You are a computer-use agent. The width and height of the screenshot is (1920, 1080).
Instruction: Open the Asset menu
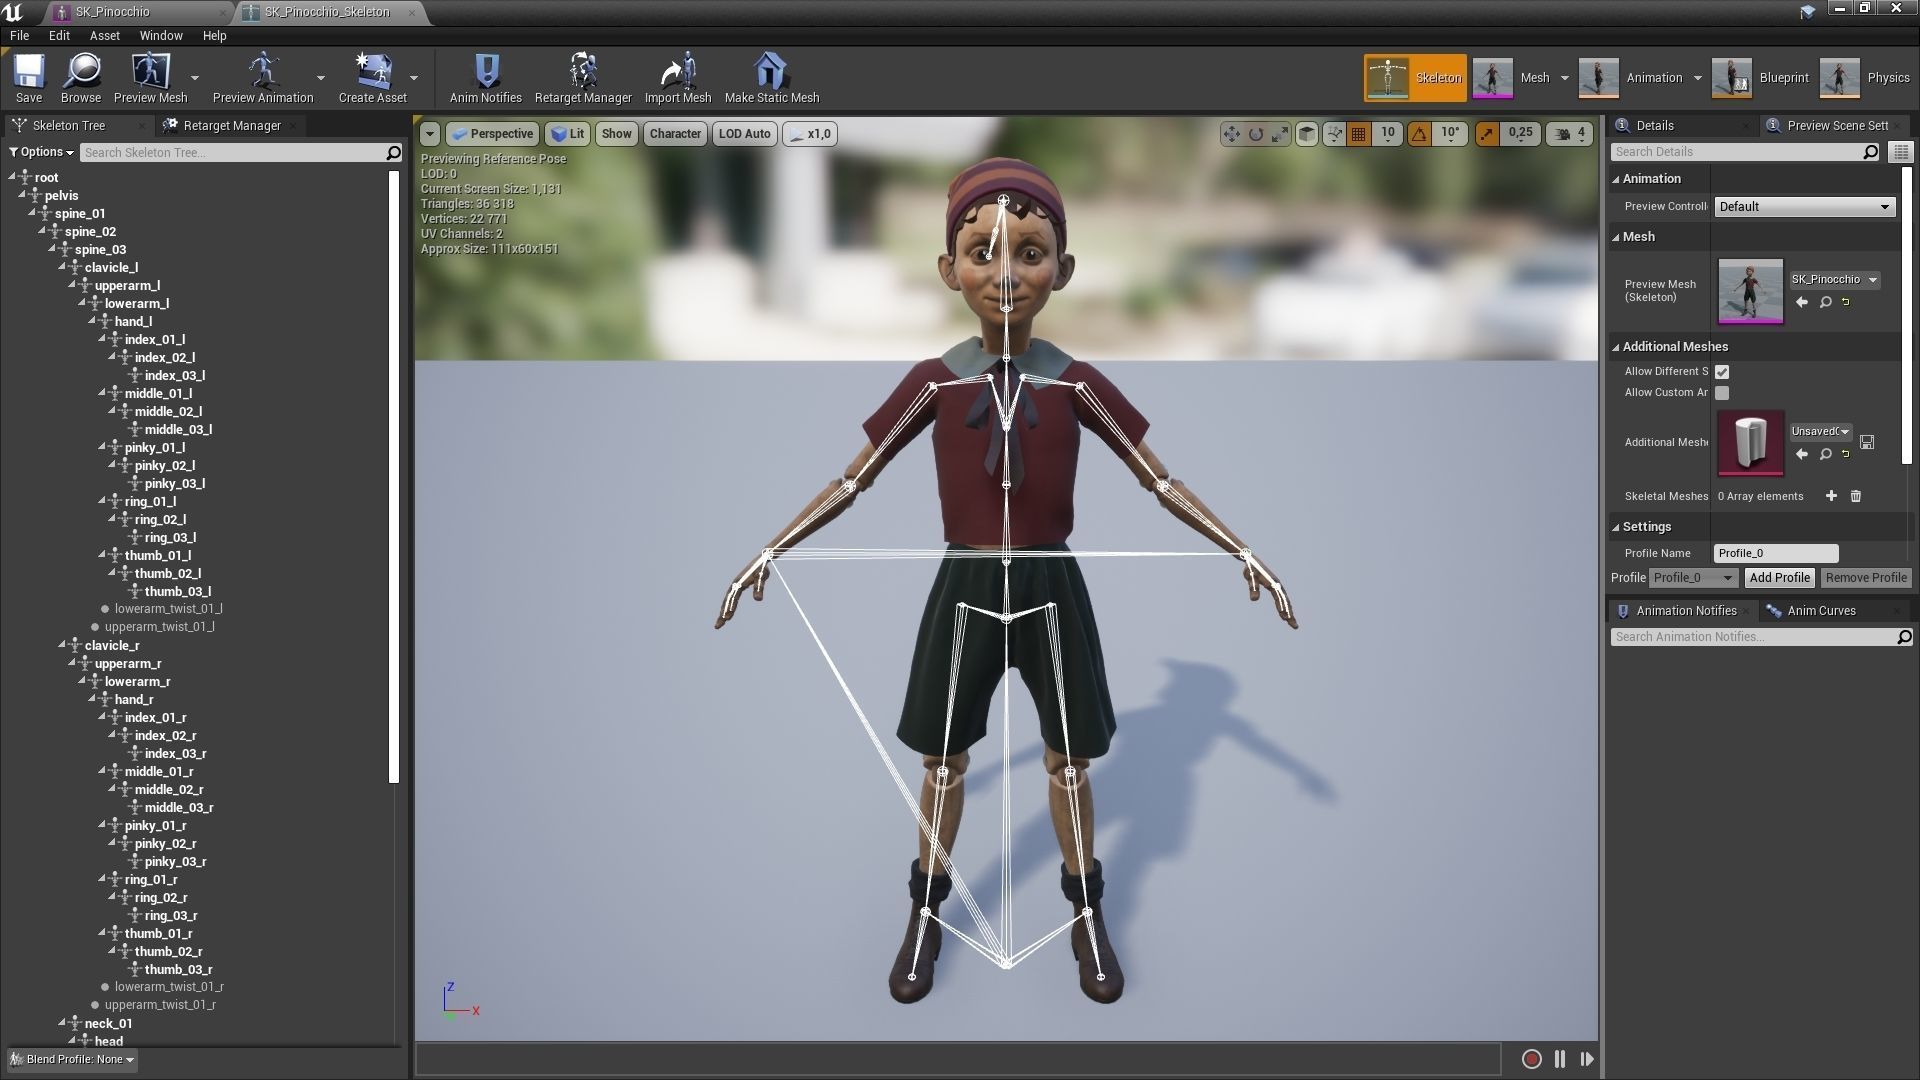pyautogui.click(x=105, y=35)
